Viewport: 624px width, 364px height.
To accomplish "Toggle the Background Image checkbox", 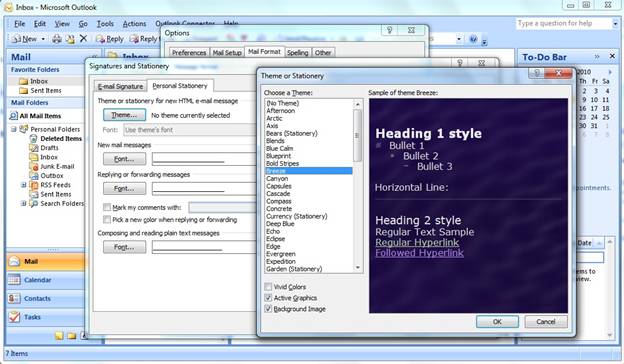I will pos(268,309).
